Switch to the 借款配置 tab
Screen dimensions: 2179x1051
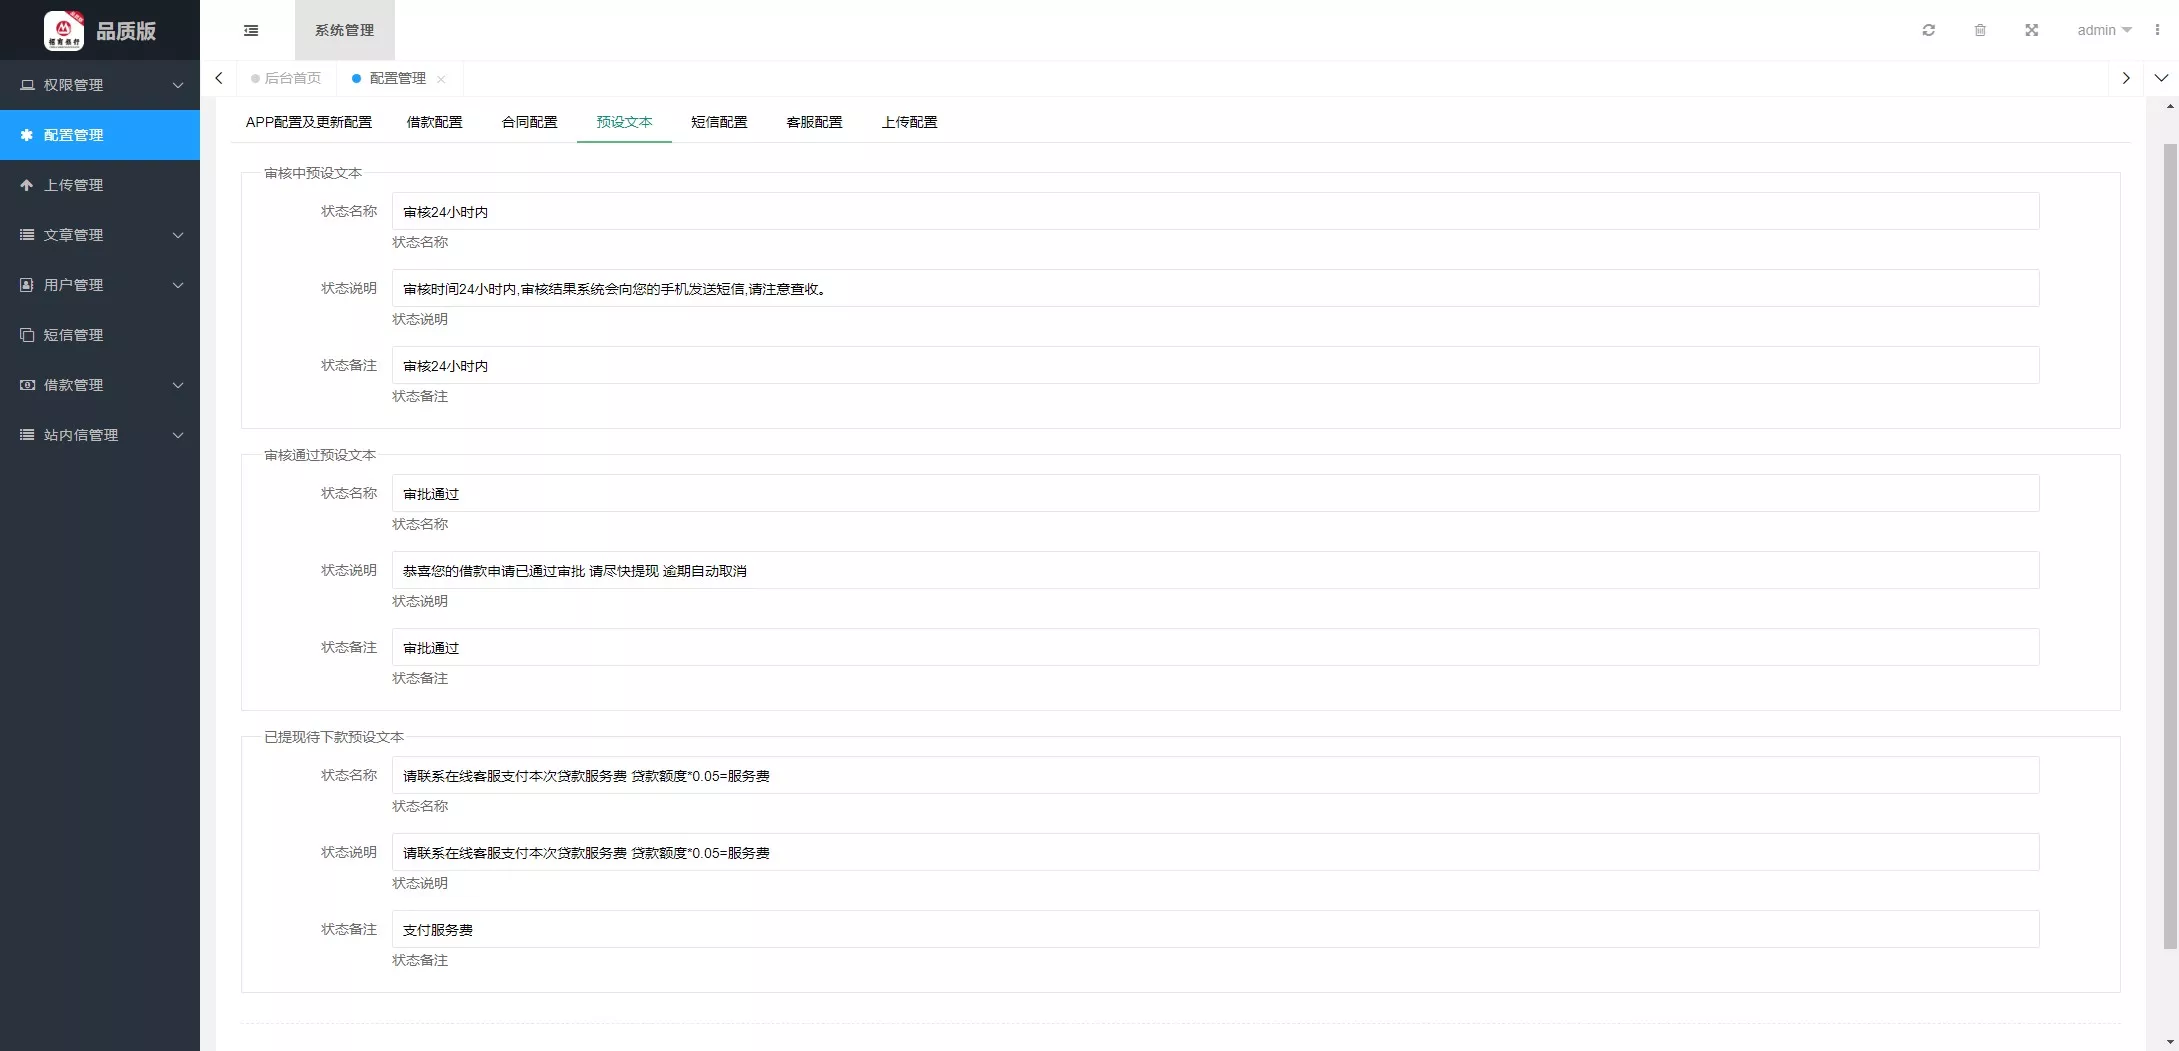tap(434, 122)
